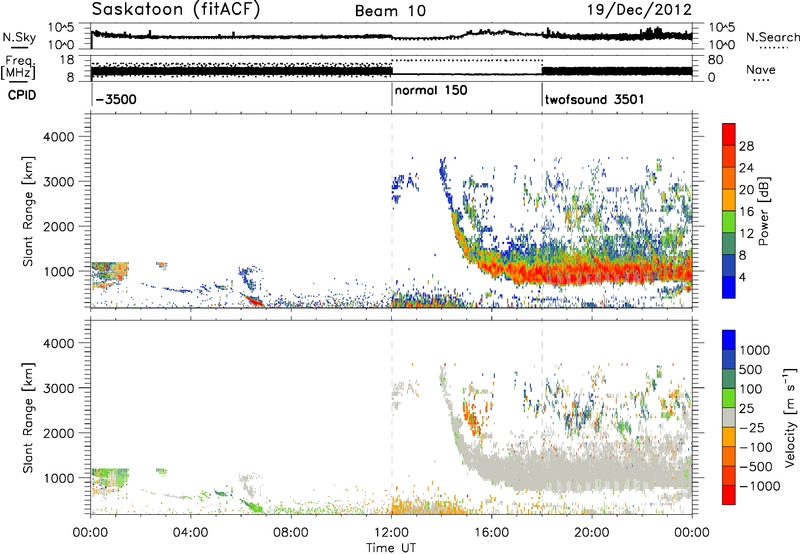Click the CPID row label
The image size is (800, 554).
coord(22,95)
